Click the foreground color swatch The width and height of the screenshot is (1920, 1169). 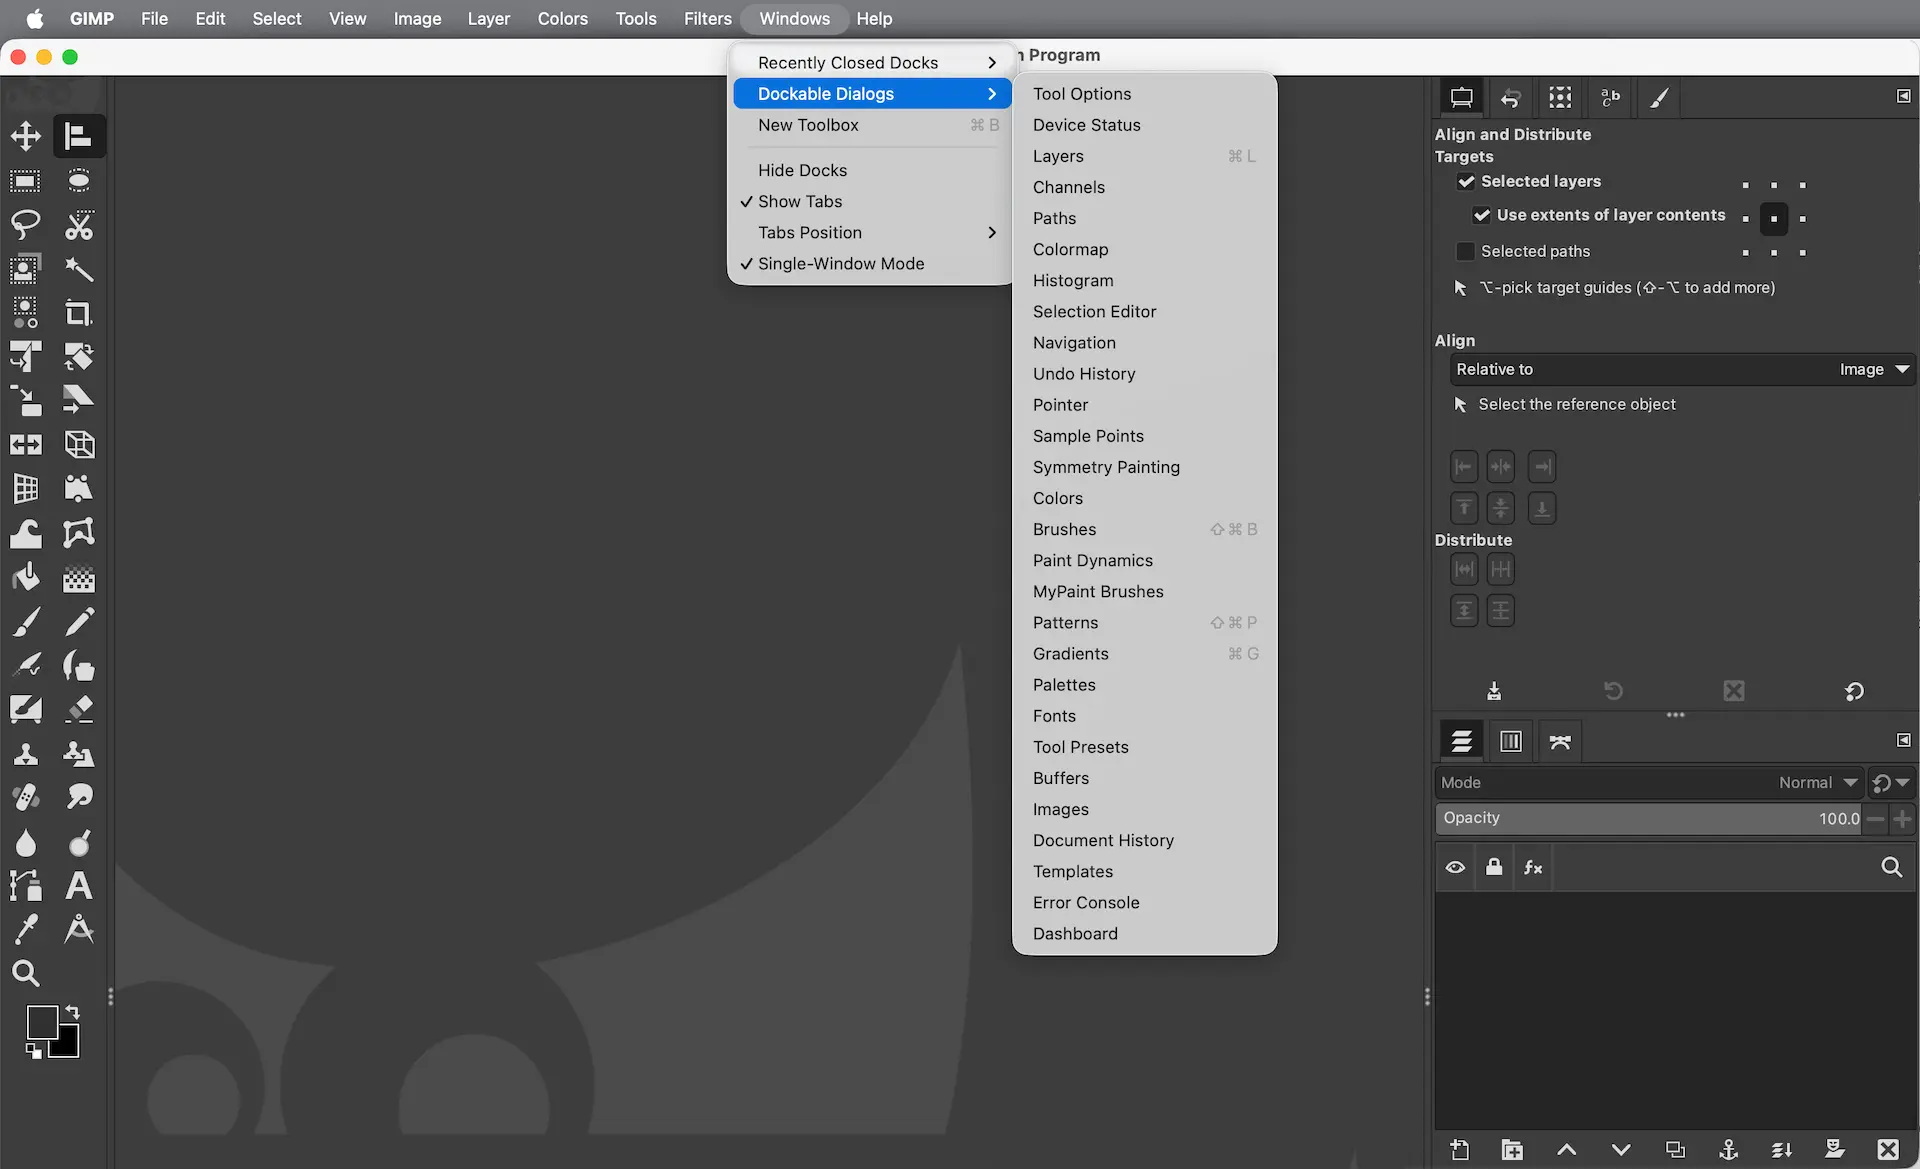42,1022
